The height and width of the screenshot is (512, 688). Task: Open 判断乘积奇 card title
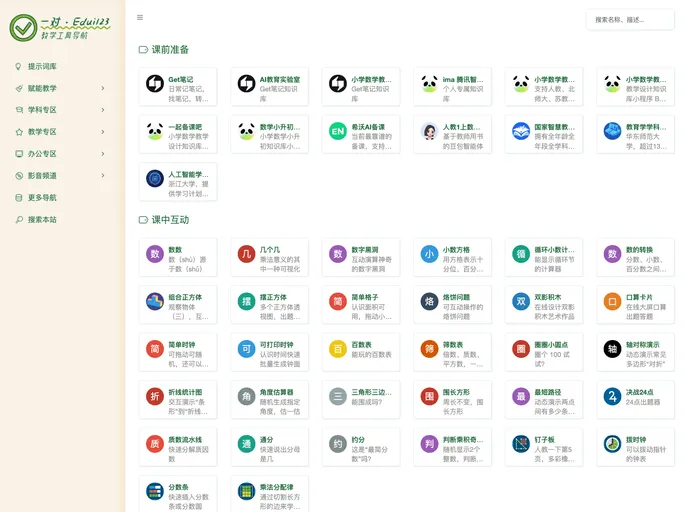click(x=463, y=440)
